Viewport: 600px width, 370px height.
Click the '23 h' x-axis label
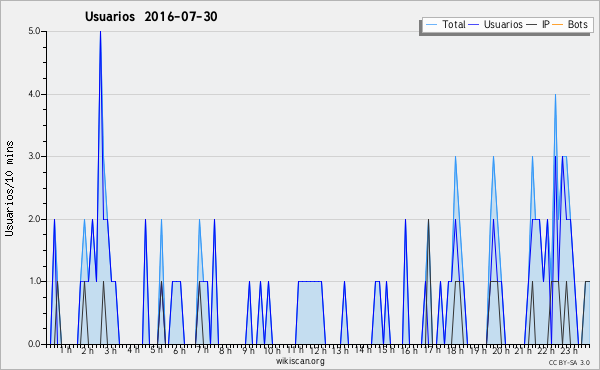point(569,350)
